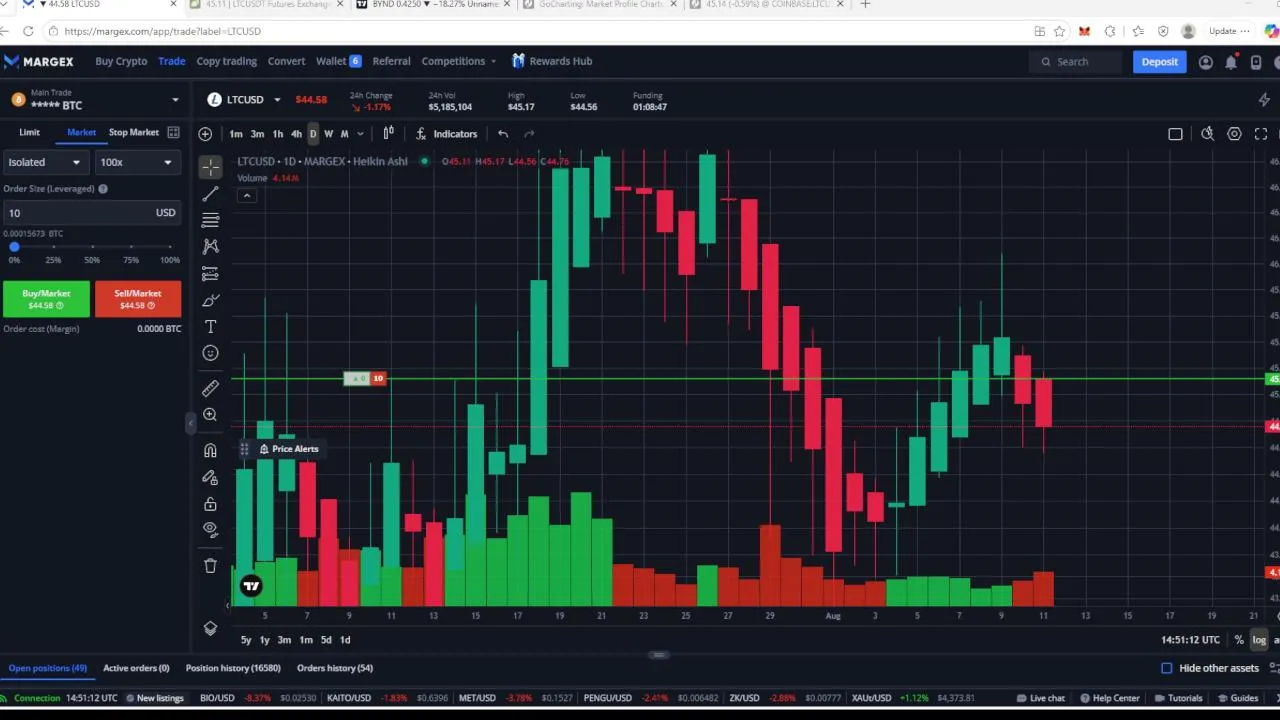Click the Sell/Market button

tap(138, 298)
